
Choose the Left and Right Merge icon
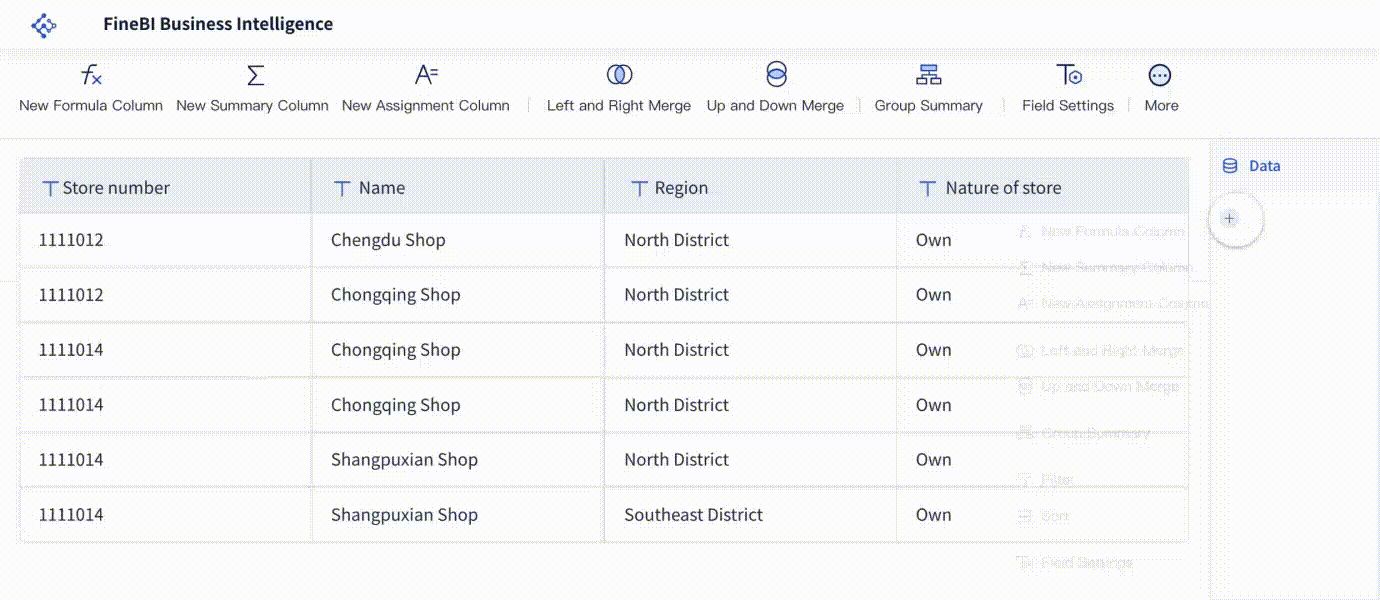[x=619, y=75]
